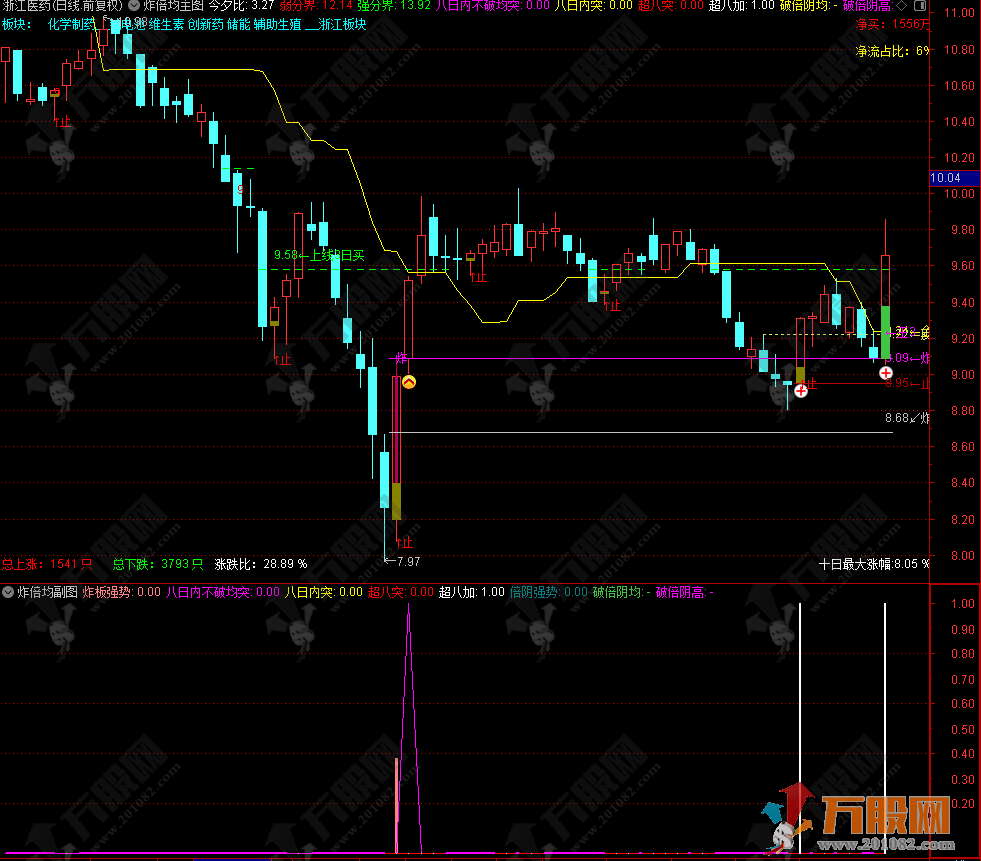Click the 总上涨: 1541 只 statistic
This screenshot has width=981, height=861.
pos(47,564)
